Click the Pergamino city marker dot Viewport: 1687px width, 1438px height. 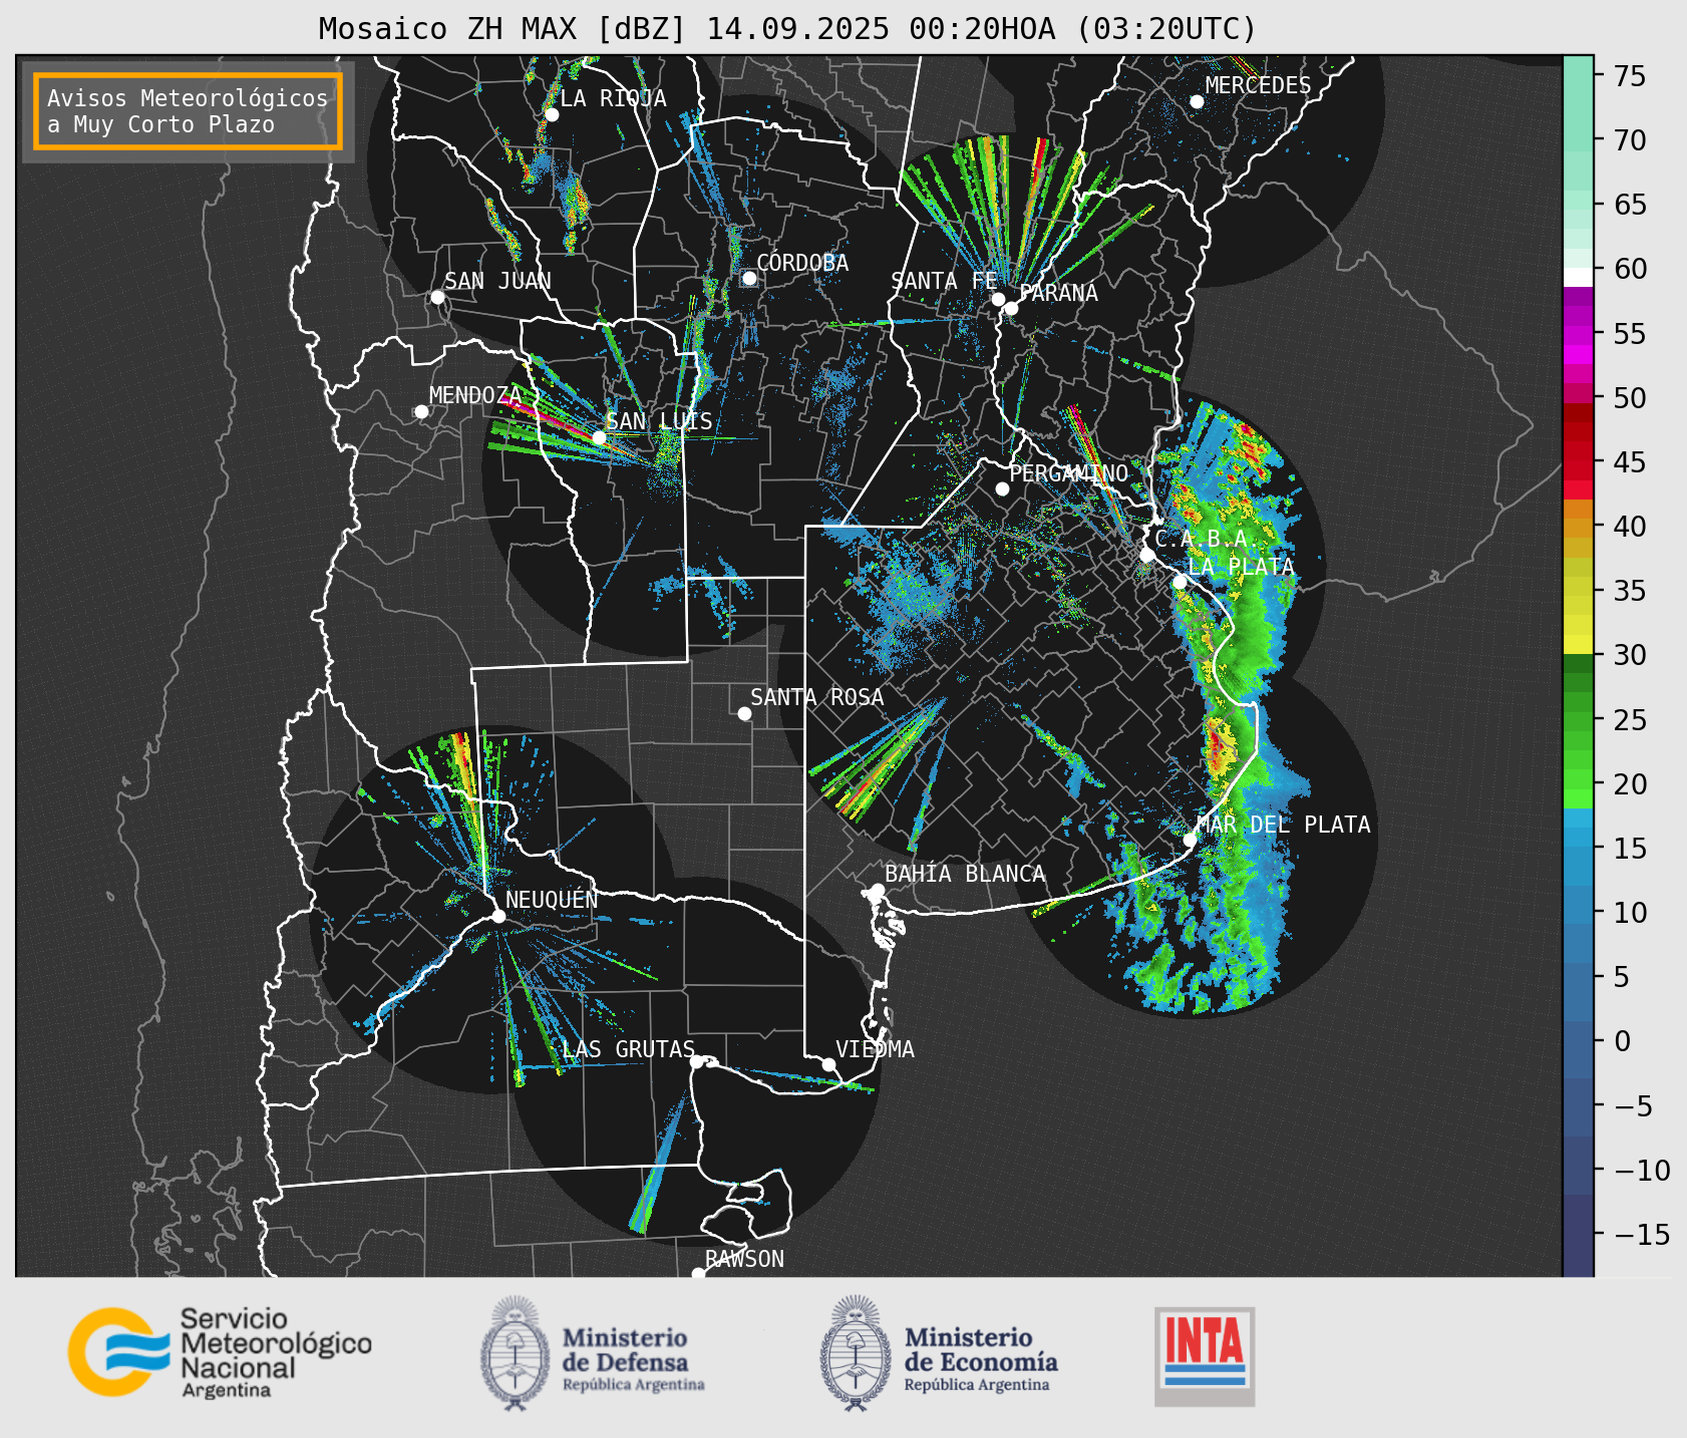[1002, 489]
